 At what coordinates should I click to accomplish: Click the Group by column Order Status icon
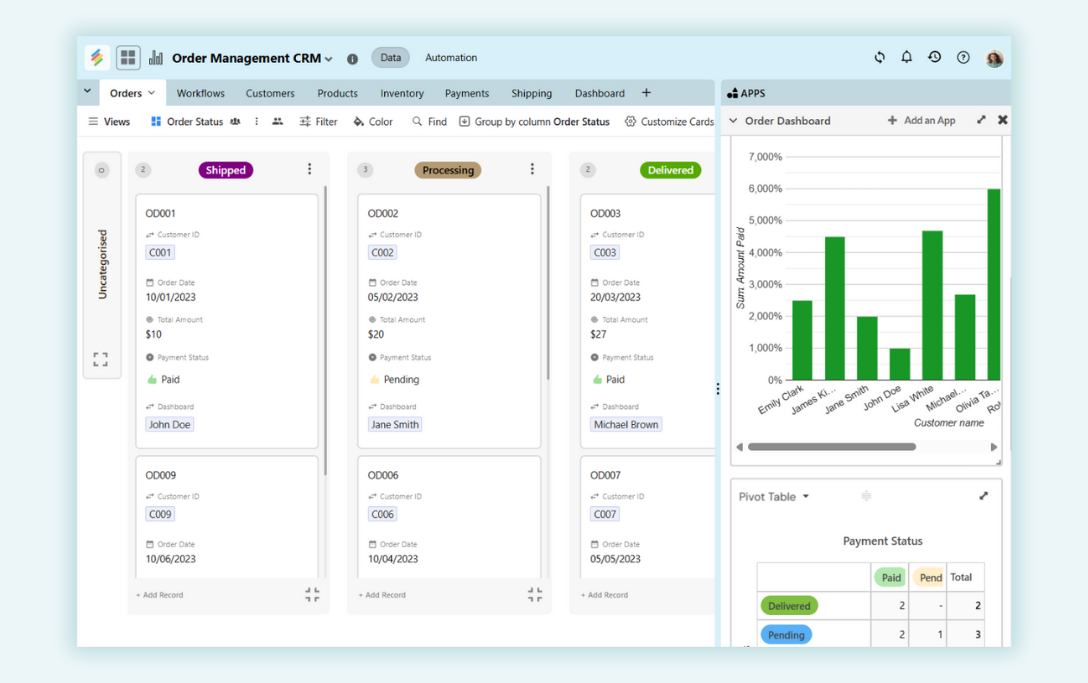point(463,121)
